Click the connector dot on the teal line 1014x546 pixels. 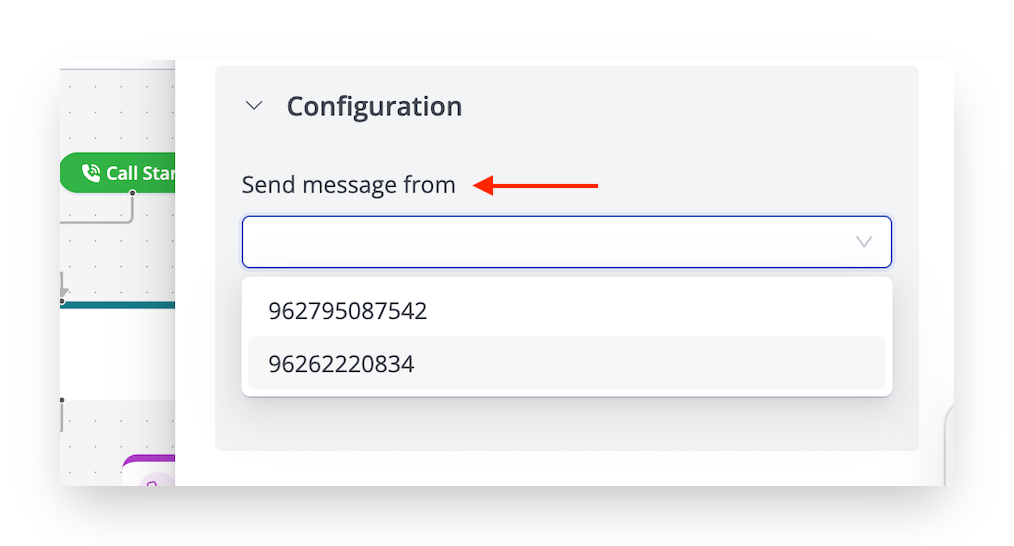coord(62,301)
